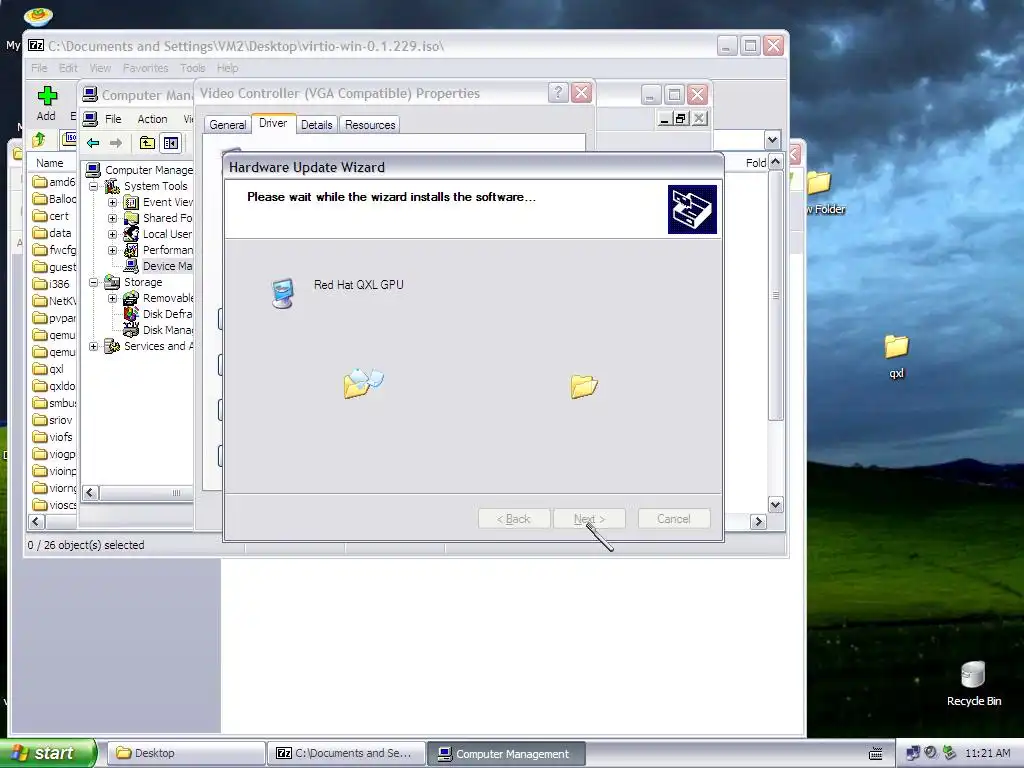Click scroll-left arrow under Computer Management tree
Screen dimensions: 1024x768
click(91, 493)
